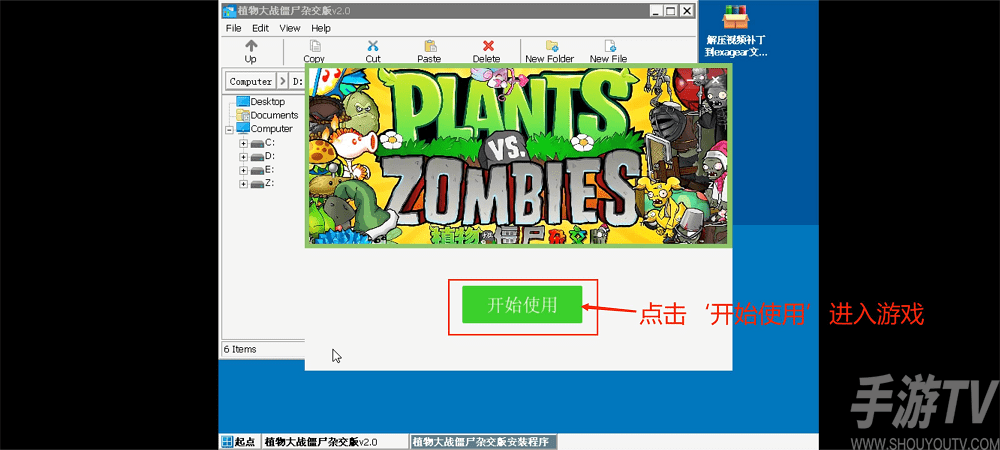Click the Cut scissors icon
Image resolution: width=1000 pixels, height=450 pixels.
(373, 46)
